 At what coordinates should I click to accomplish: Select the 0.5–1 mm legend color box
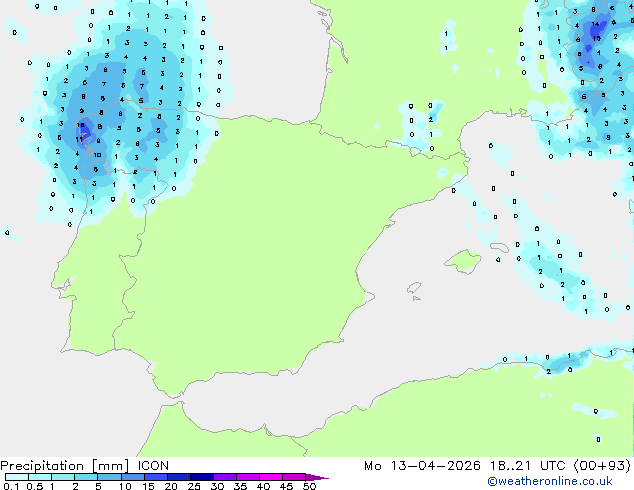pos(40,477)
